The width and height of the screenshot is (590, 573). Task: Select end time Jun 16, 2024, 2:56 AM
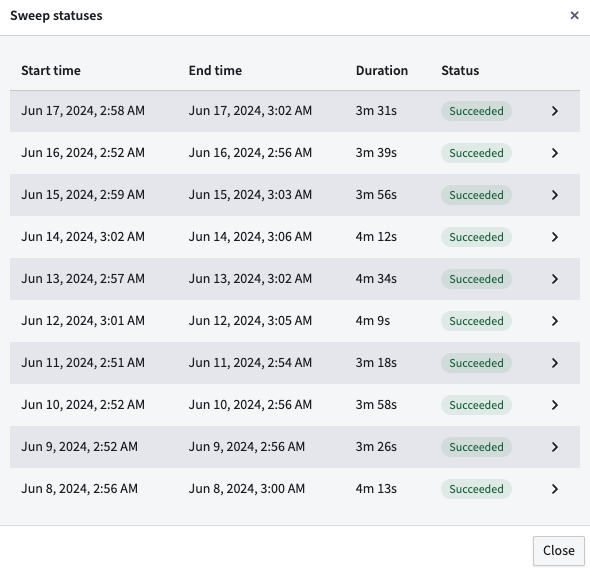coord(250,153)
